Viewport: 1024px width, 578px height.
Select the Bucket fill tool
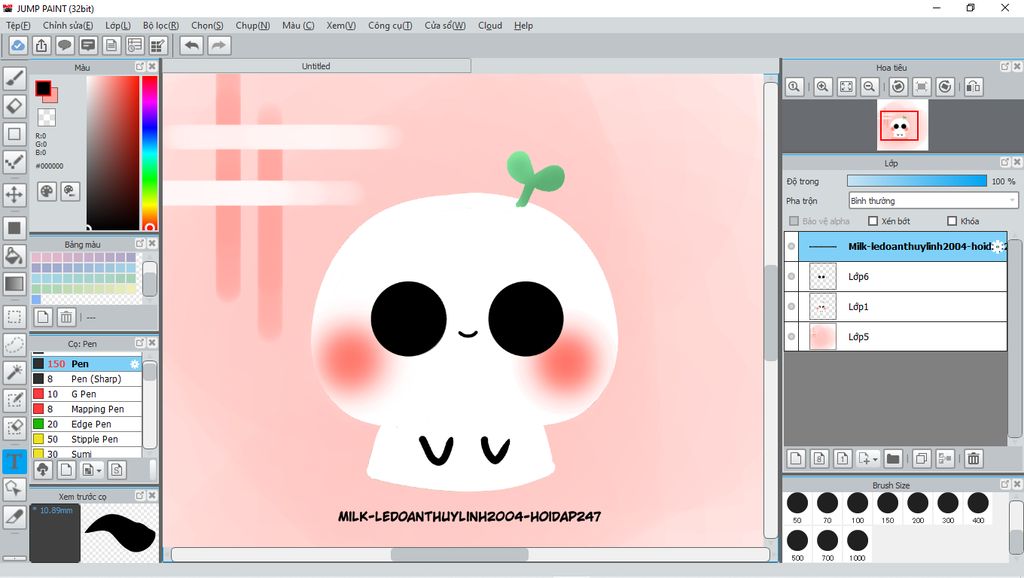(14, 255)
